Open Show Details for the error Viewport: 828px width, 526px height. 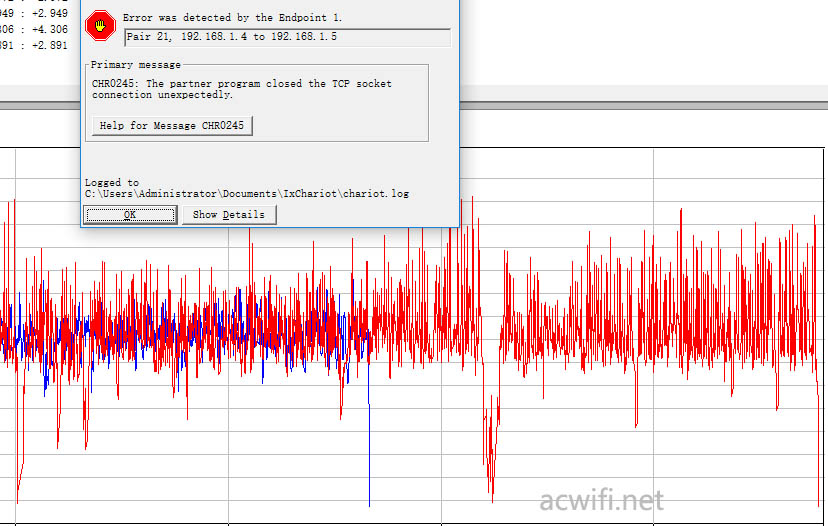229,215
